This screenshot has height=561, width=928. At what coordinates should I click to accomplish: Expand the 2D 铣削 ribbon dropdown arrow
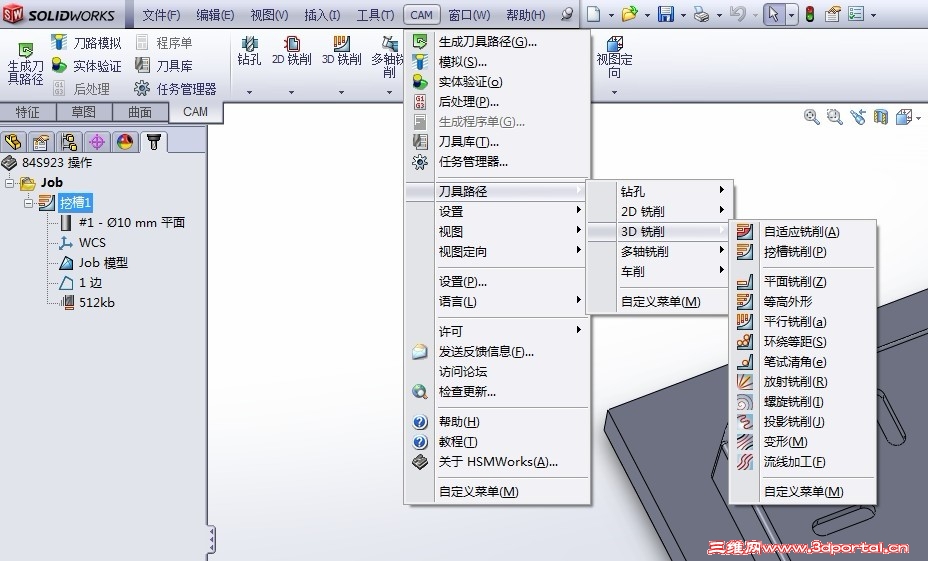[x=291, y=92]
